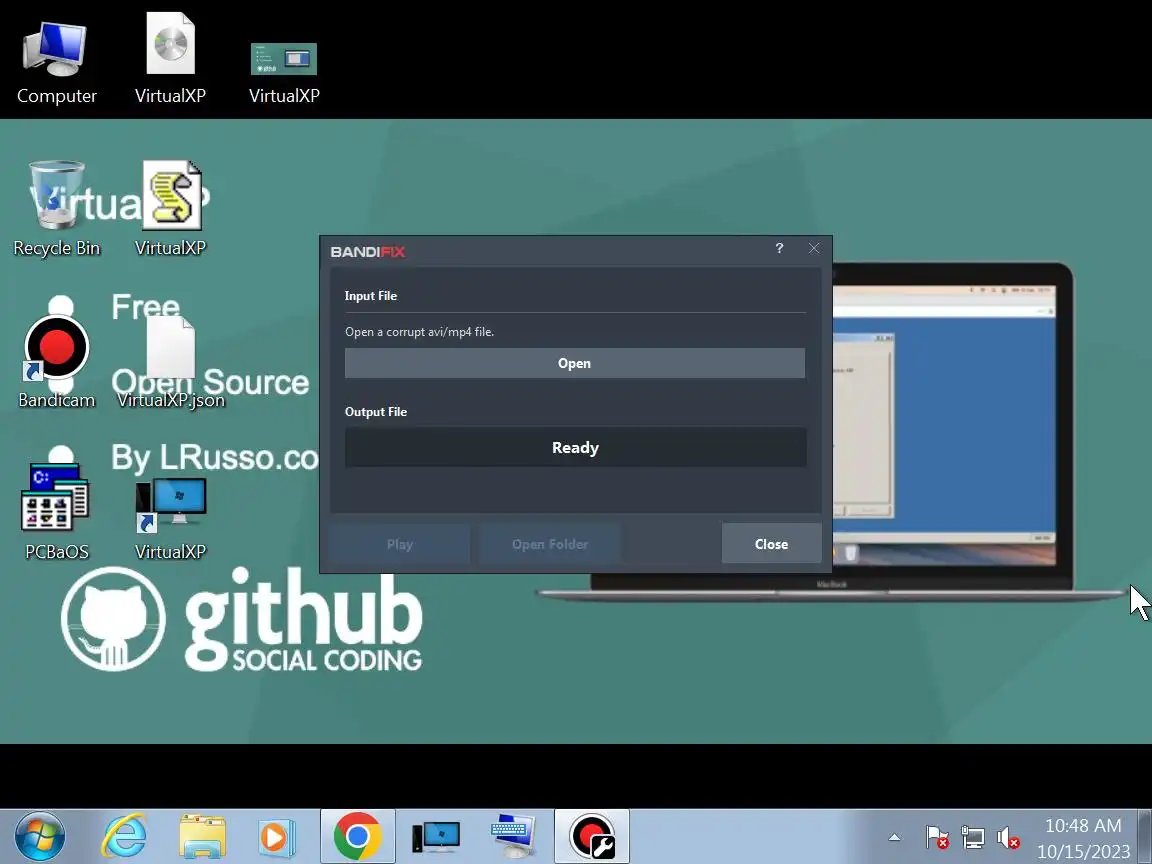This screenshot has width=1152, height=864.
Task: Click the Open Folder button
Action: coord(550,544)
